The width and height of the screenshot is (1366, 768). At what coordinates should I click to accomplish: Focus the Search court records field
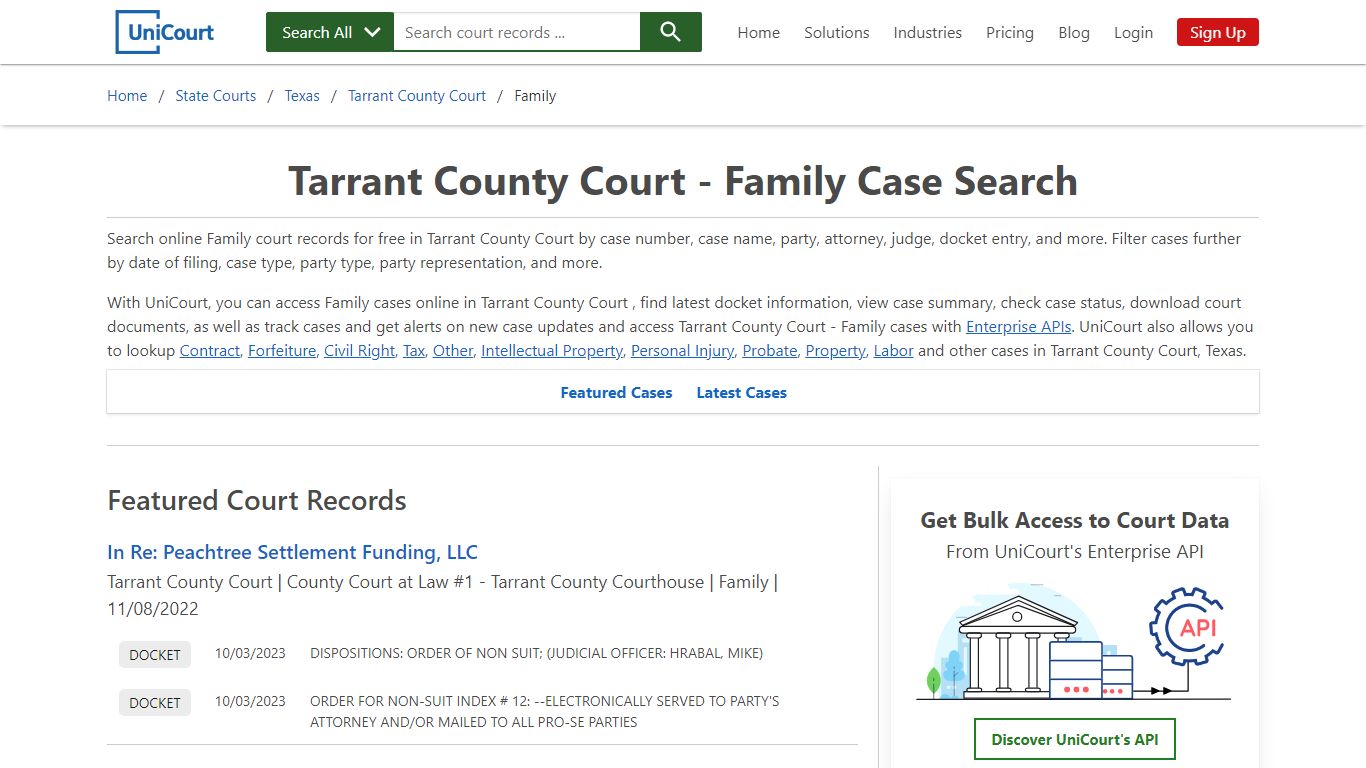pyautogui.click(x=517, y=32)
